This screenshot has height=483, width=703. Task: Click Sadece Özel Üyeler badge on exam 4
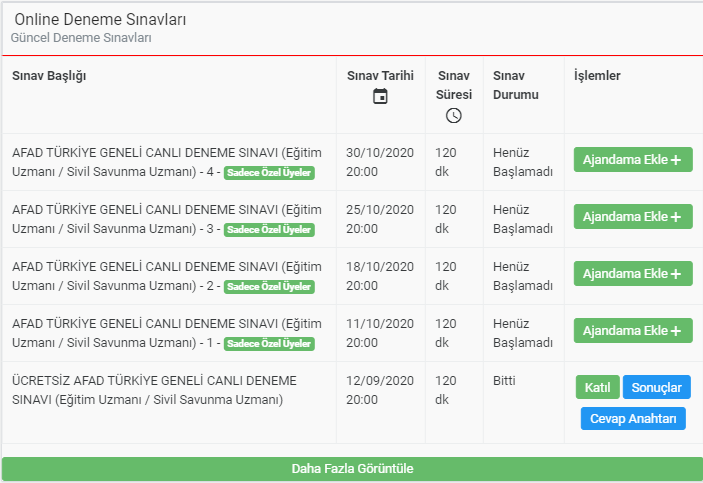[x=269, y=173]
